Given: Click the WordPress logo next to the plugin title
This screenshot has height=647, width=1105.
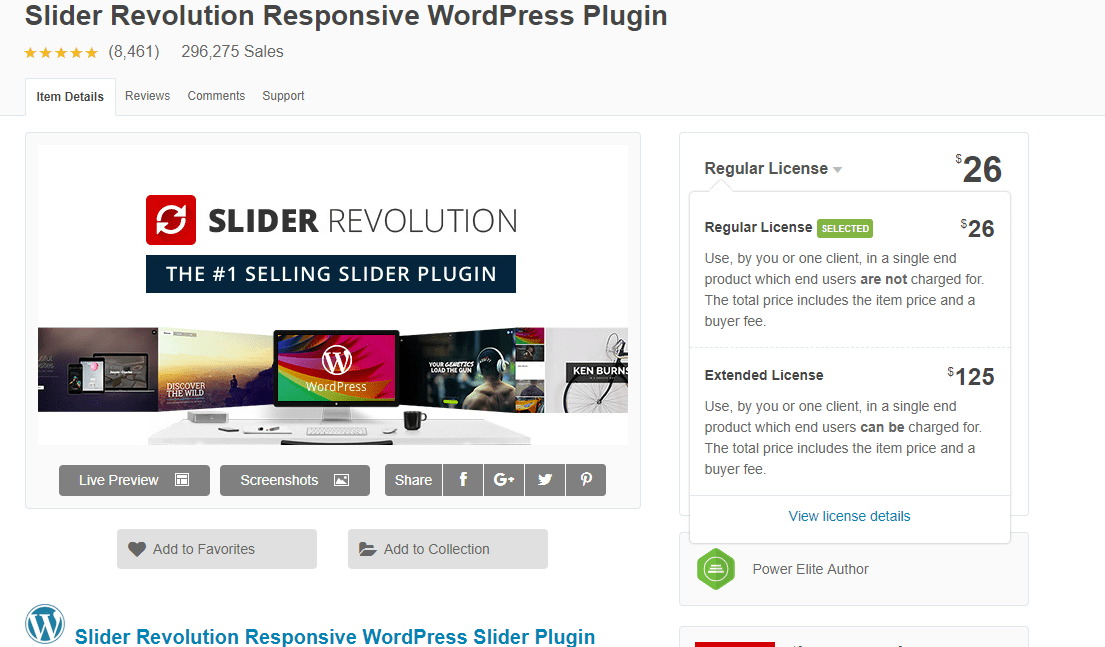Looking at the screenshot, I should coord(44,623).
